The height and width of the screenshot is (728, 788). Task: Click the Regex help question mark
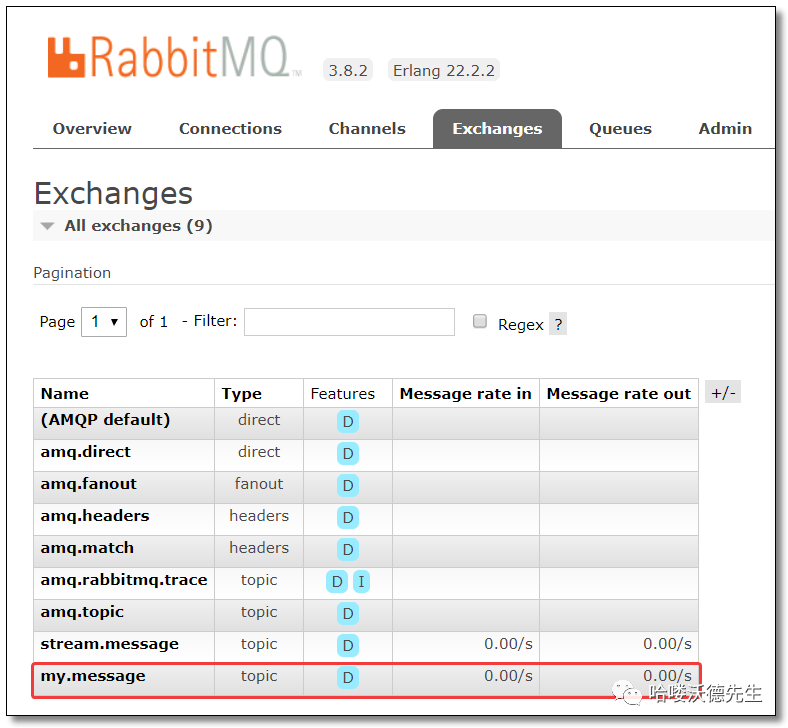coord(558,324)
